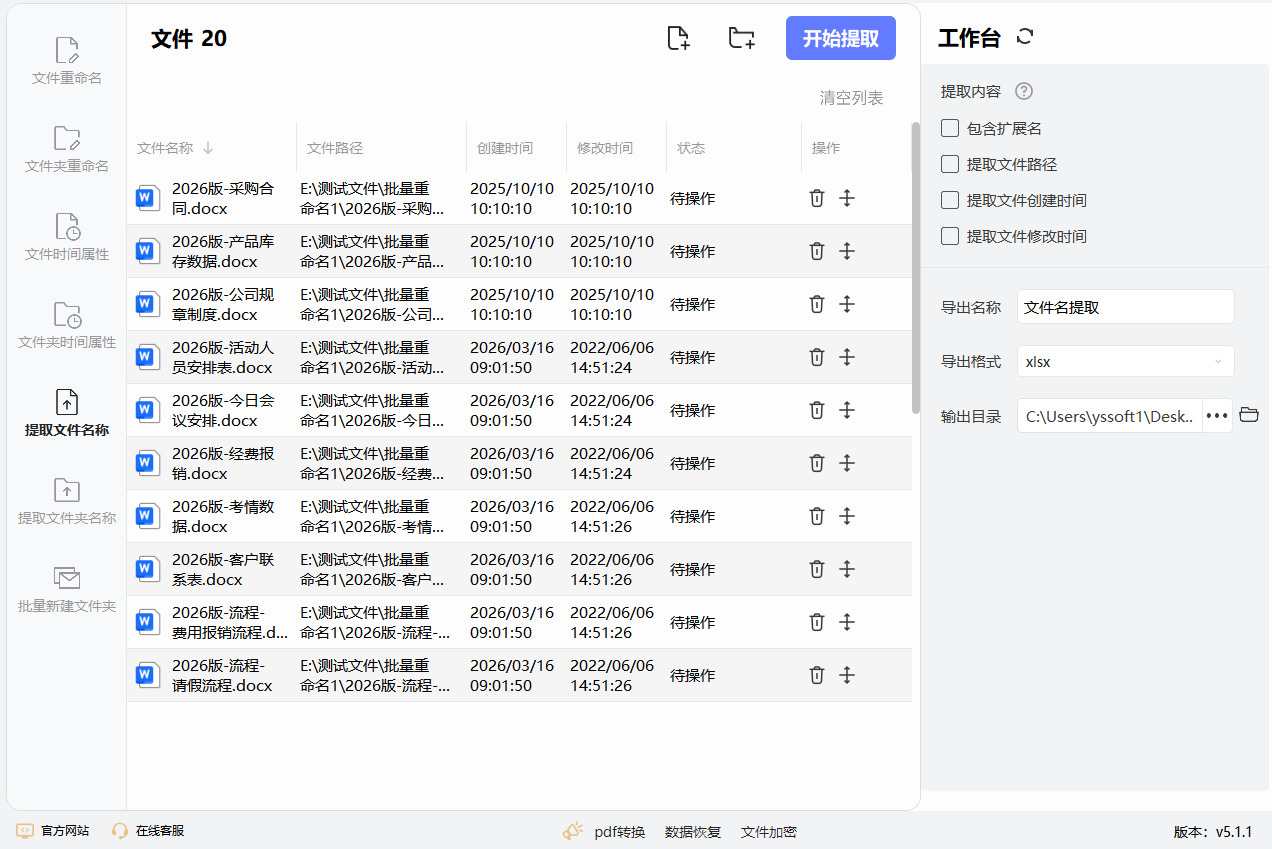This screenshot has width=1272, height=849.
Task: Click the workbench refresh icon
Action: coord(1024,37)
